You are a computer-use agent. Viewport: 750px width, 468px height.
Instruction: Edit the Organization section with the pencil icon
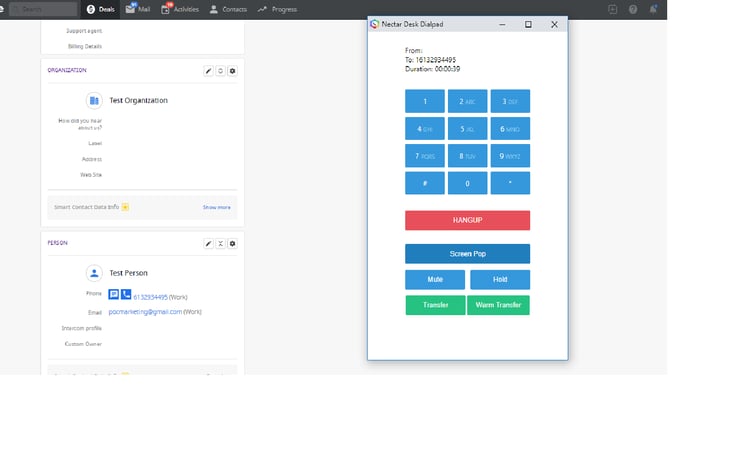[x=209, y=71]
